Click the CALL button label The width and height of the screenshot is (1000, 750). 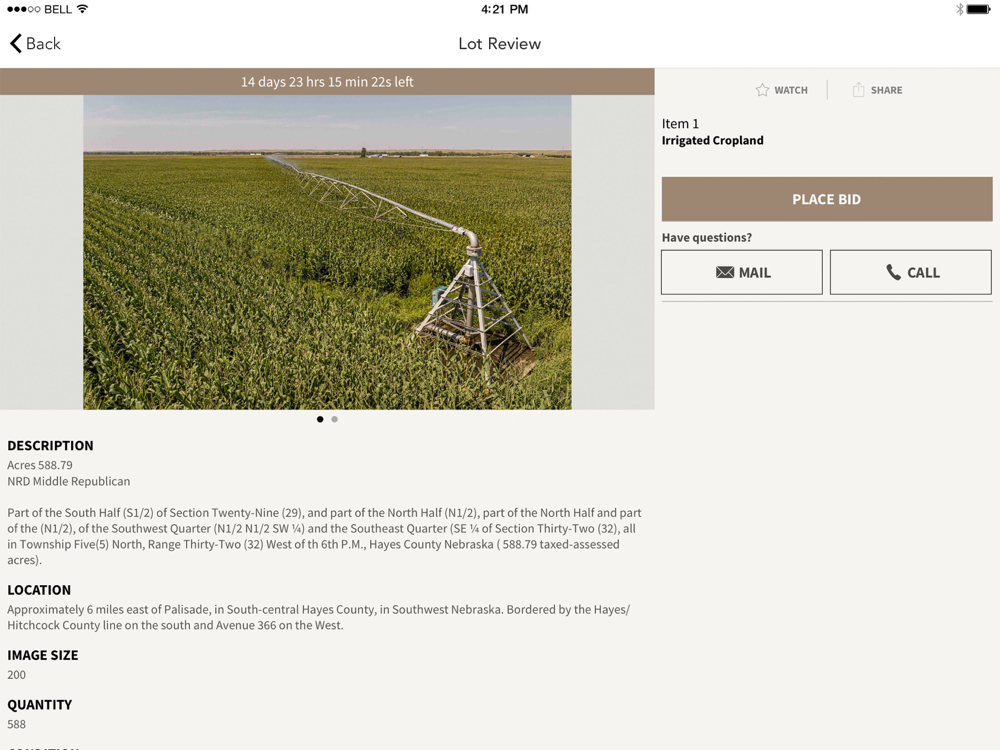[x=923, y=272]
